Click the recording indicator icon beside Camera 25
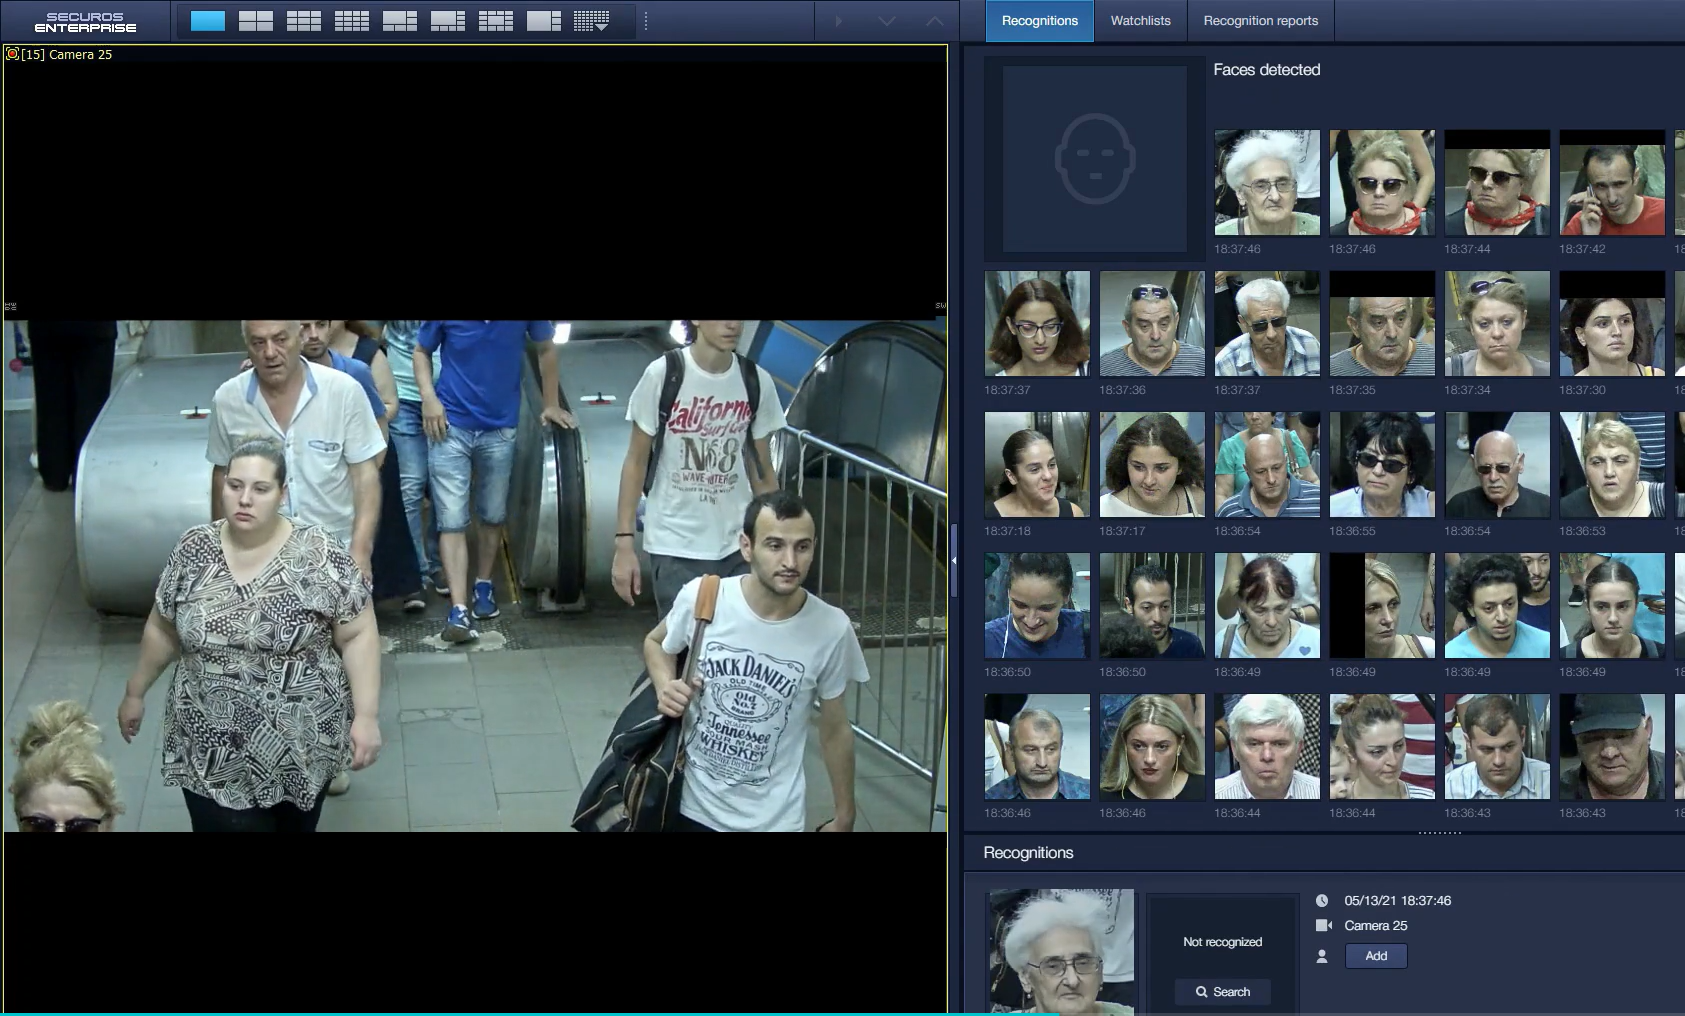Viewport: 1685px width, 1016px height. click(x=12, y=54)
